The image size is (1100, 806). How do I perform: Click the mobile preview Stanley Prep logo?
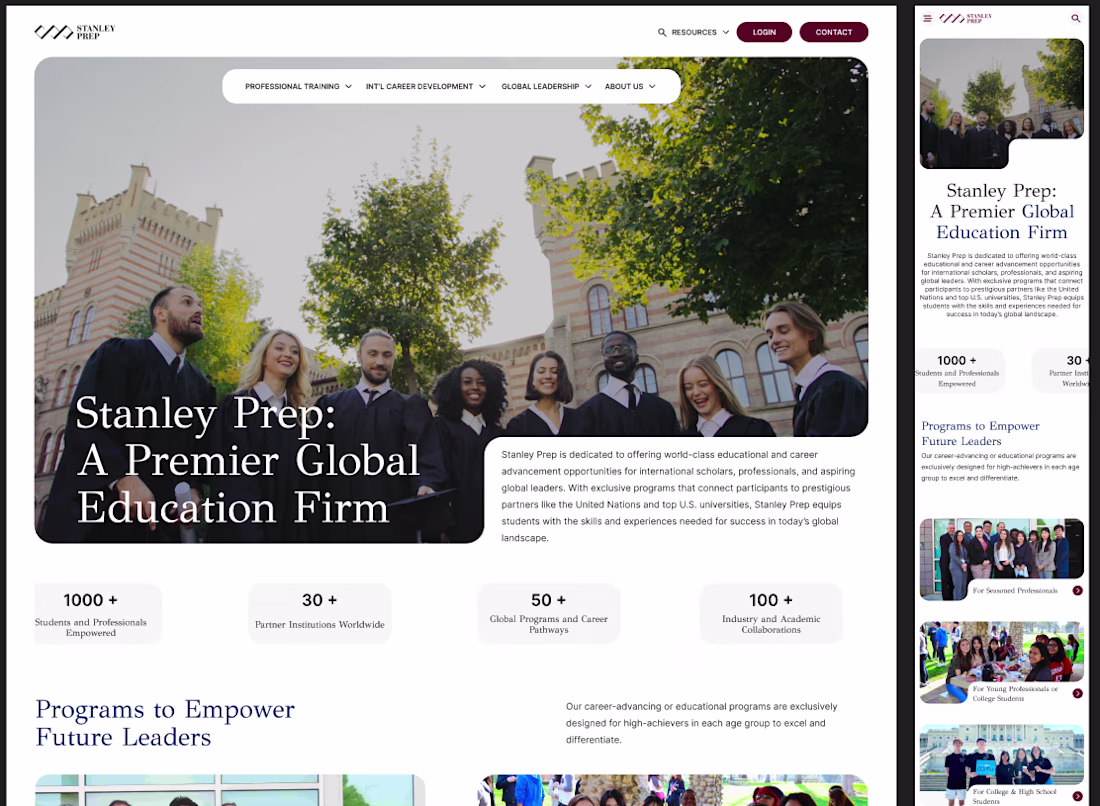tap(965, 18)
